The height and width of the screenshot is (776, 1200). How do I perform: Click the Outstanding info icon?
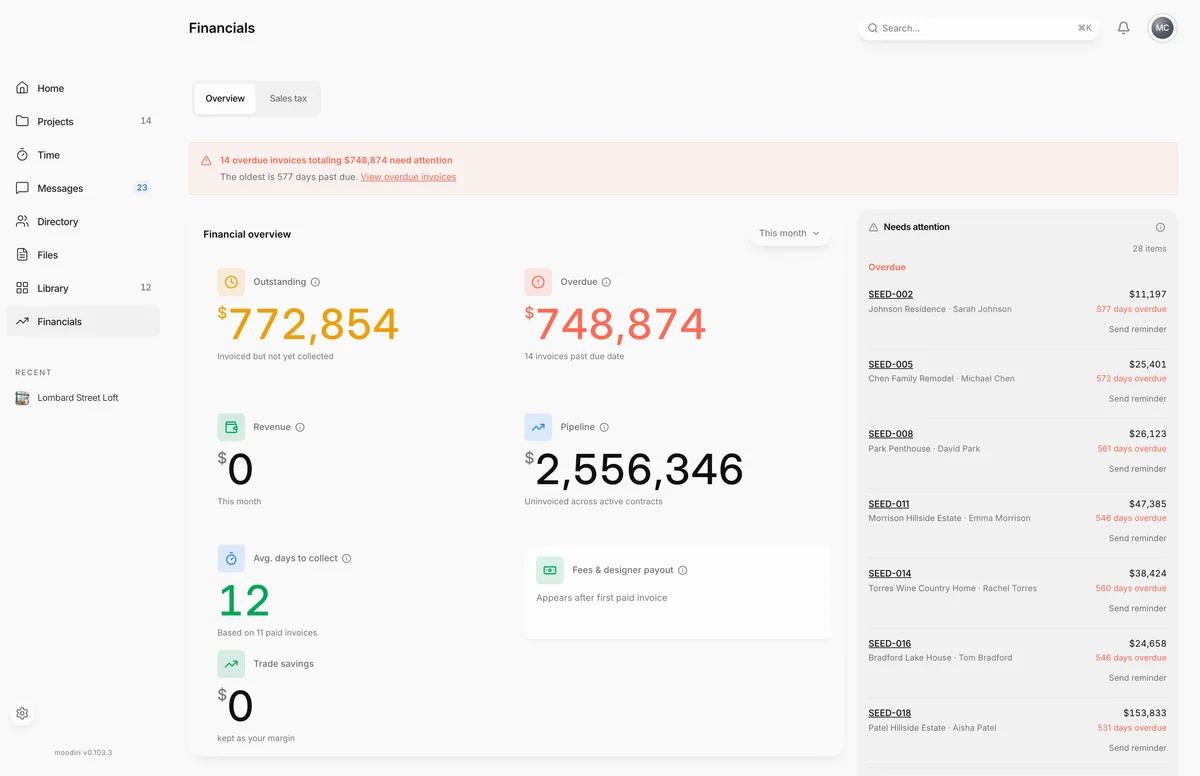(x=315, y=282)
